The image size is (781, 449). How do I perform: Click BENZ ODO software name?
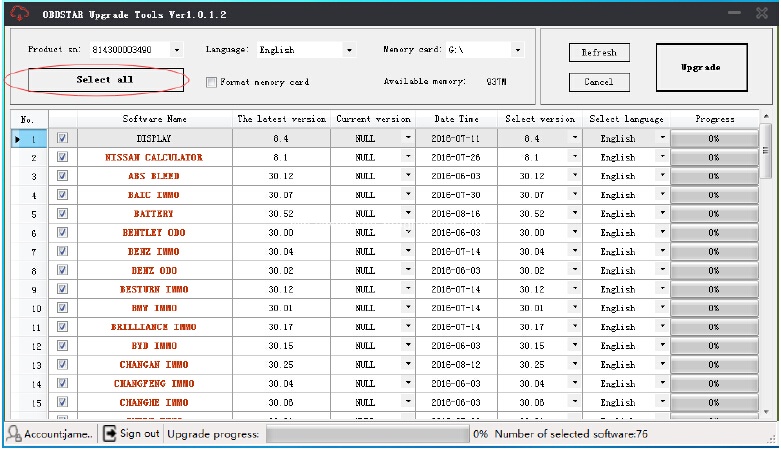click(x=154, y=271)
